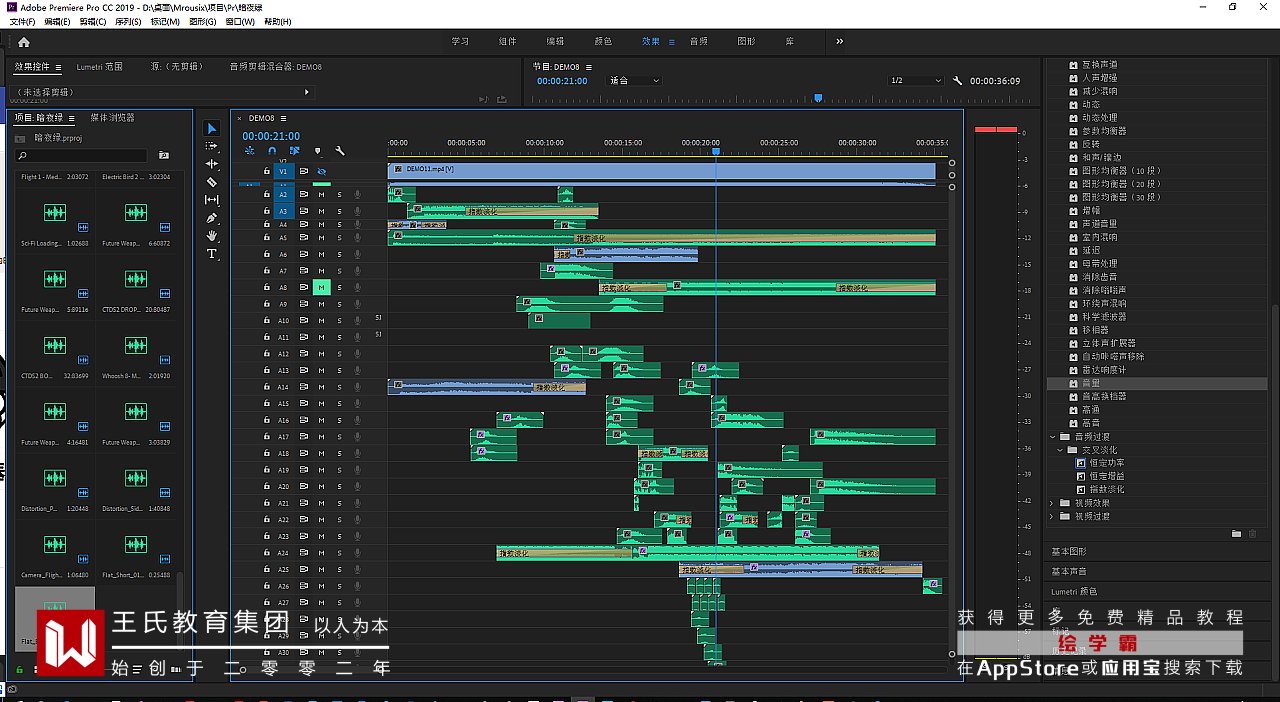Select the Slip tool
This screenshot has width=1280, height=702.
pos(212,200)
